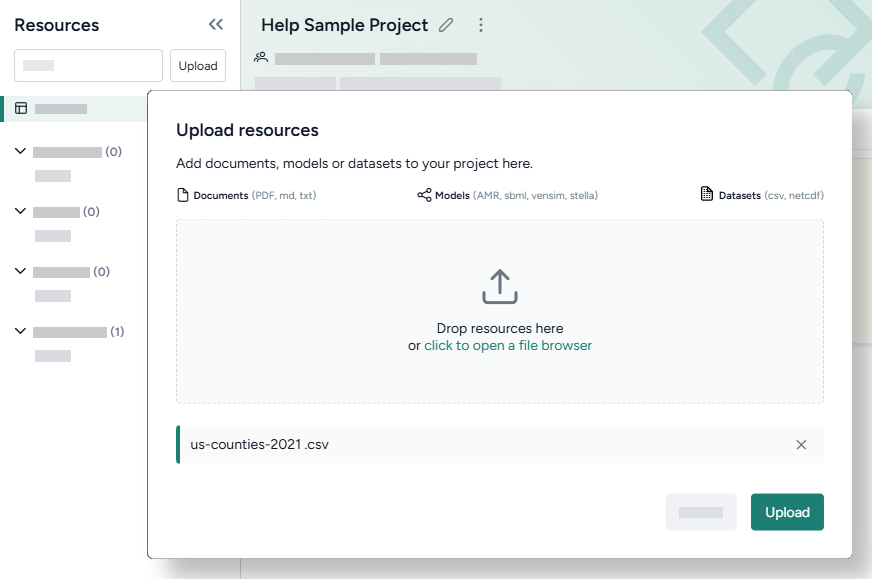Click the green Upload button in dialog
872x579 pixels.
pos(787,512)
